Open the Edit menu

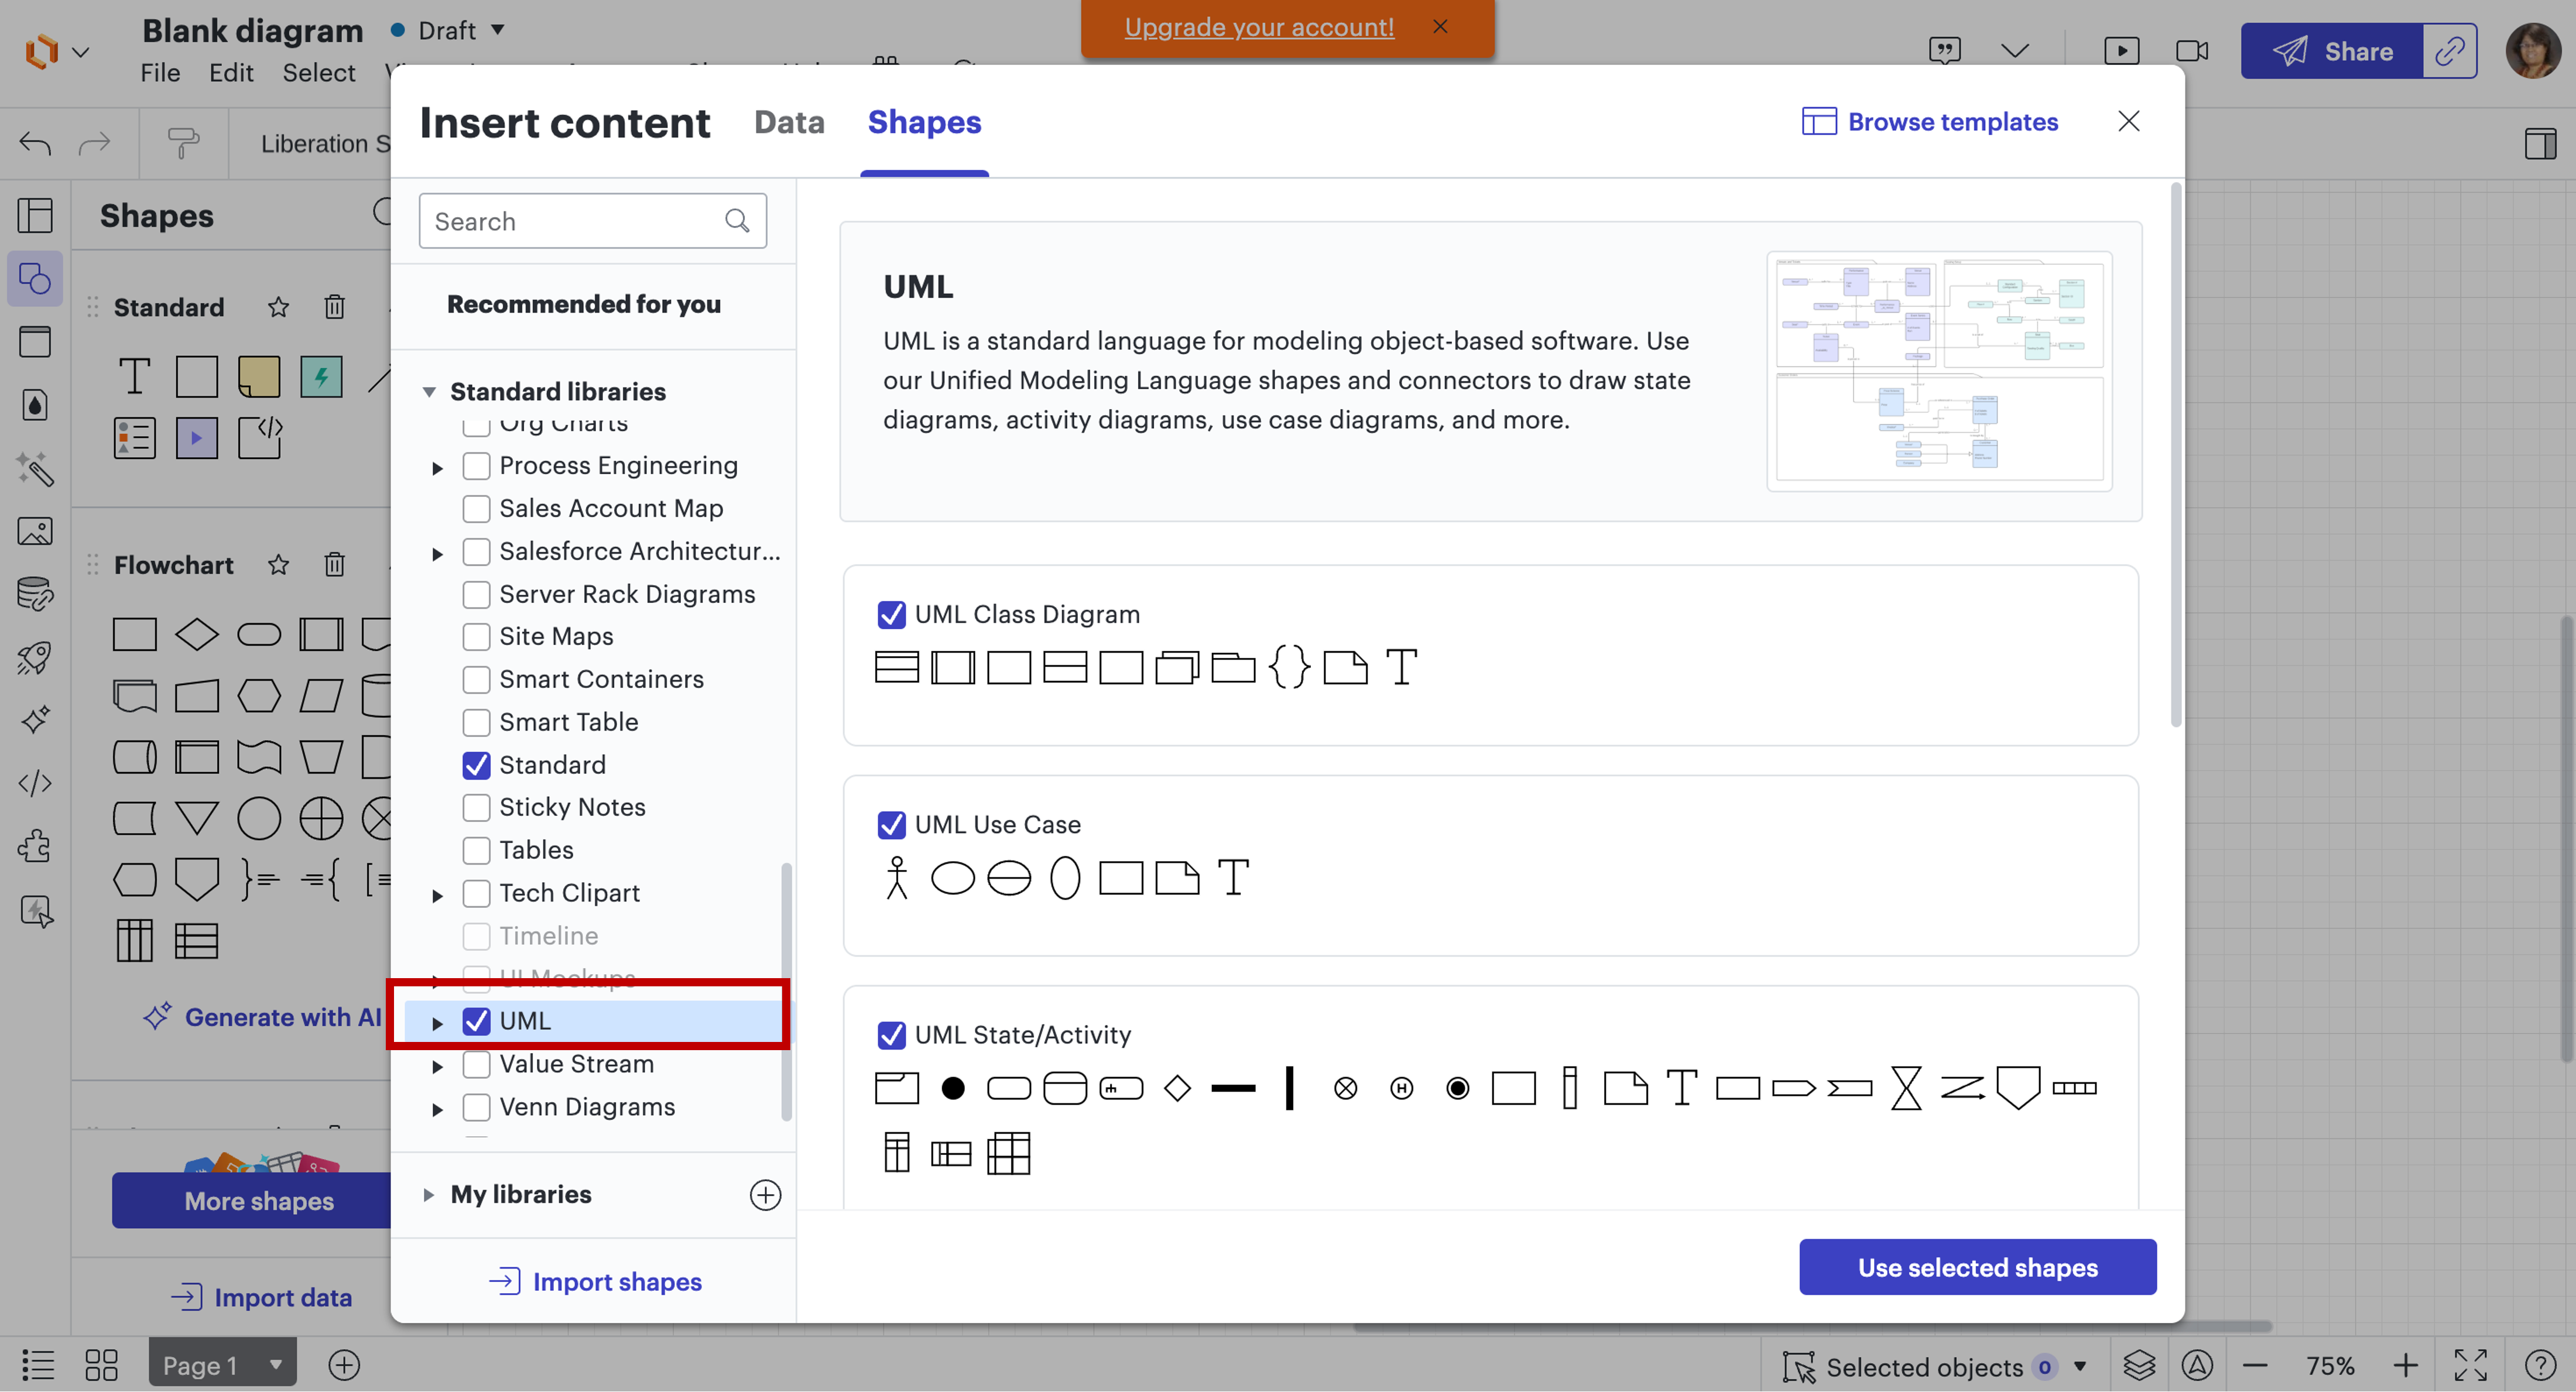[x=231, y=73]
